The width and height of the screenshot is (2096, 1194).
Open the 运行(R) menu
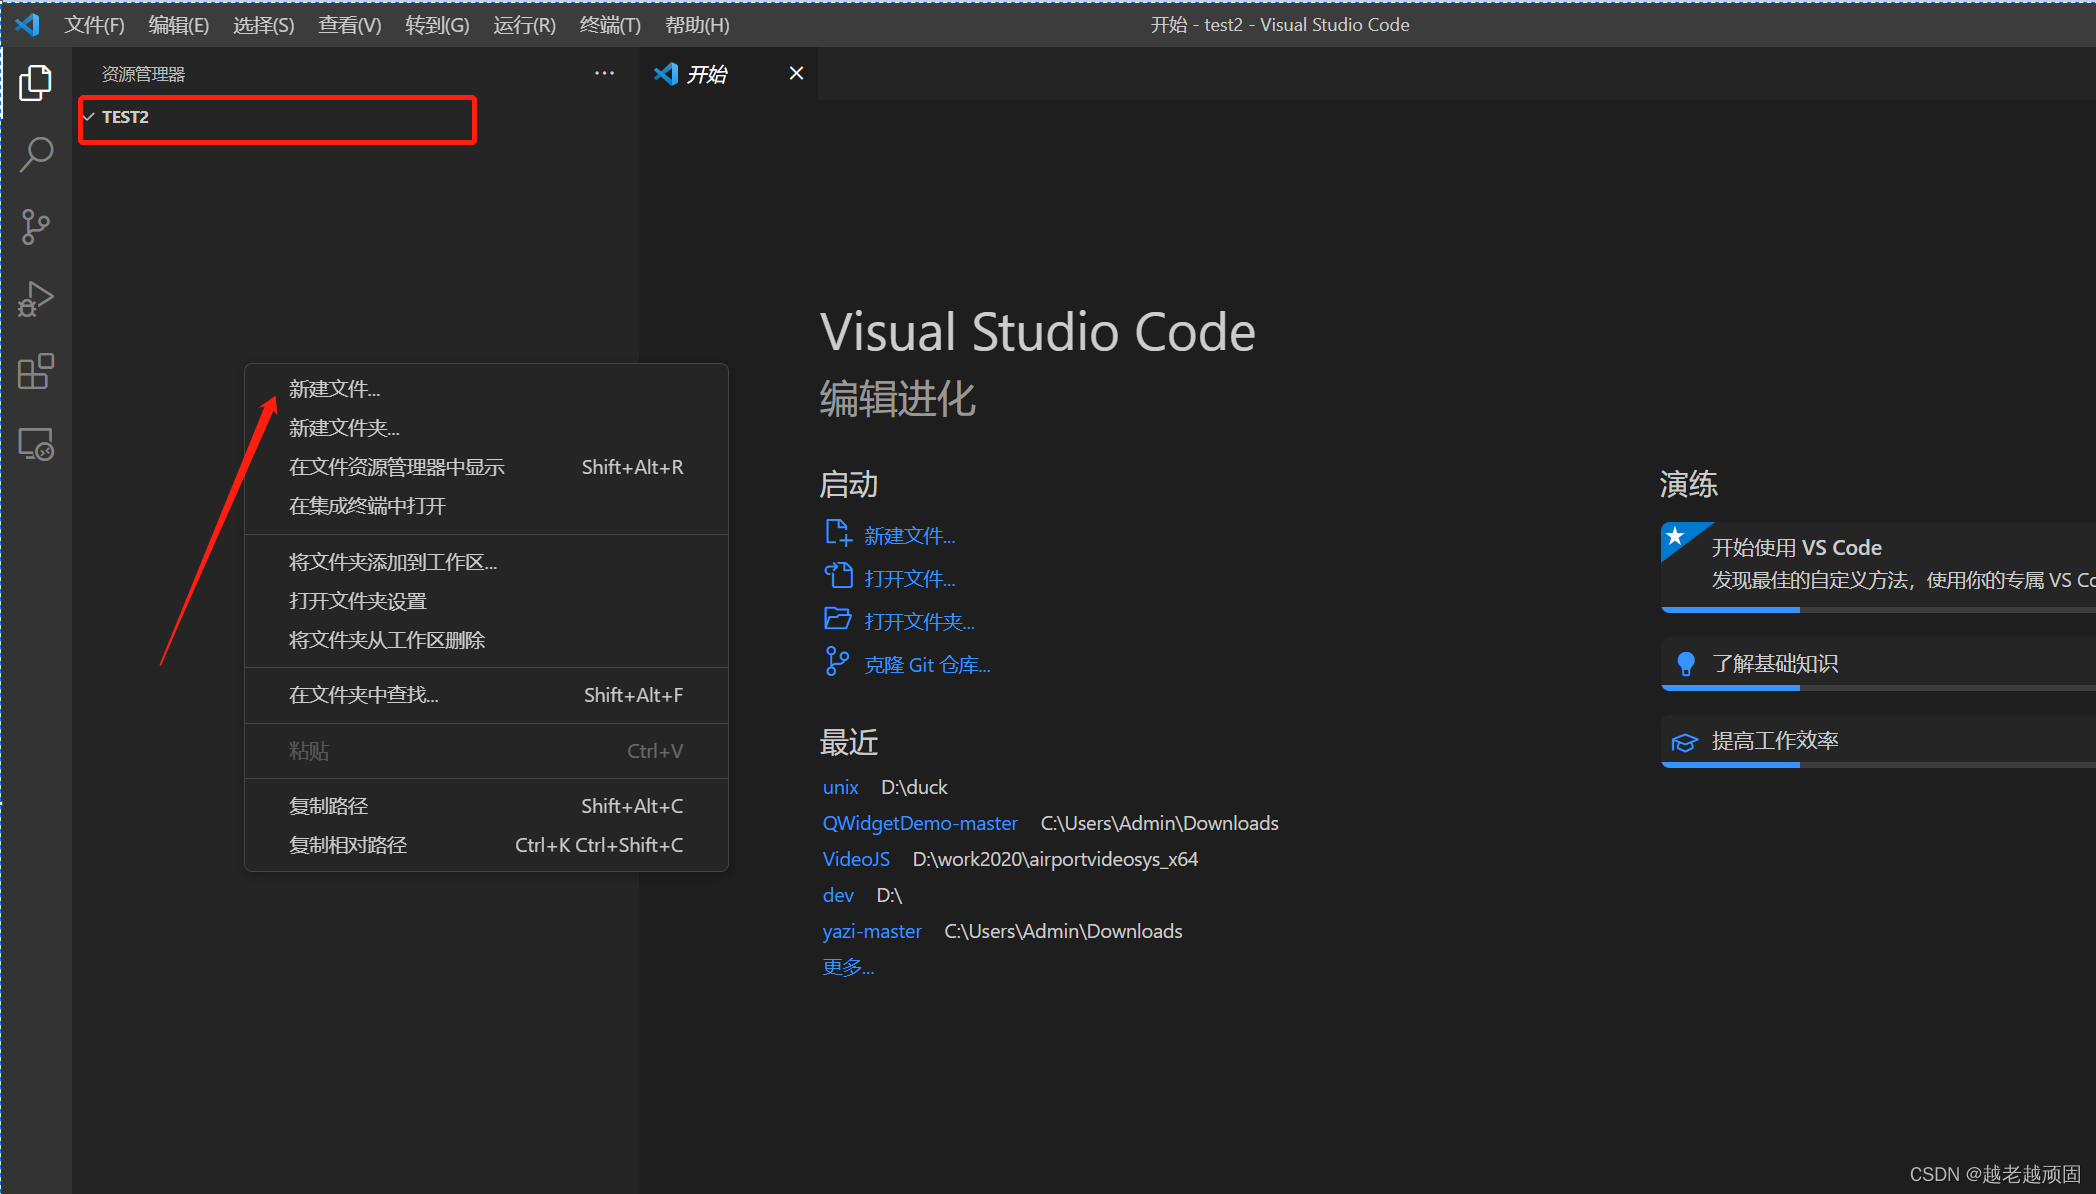pyautogui.click(x=524, y=25)
